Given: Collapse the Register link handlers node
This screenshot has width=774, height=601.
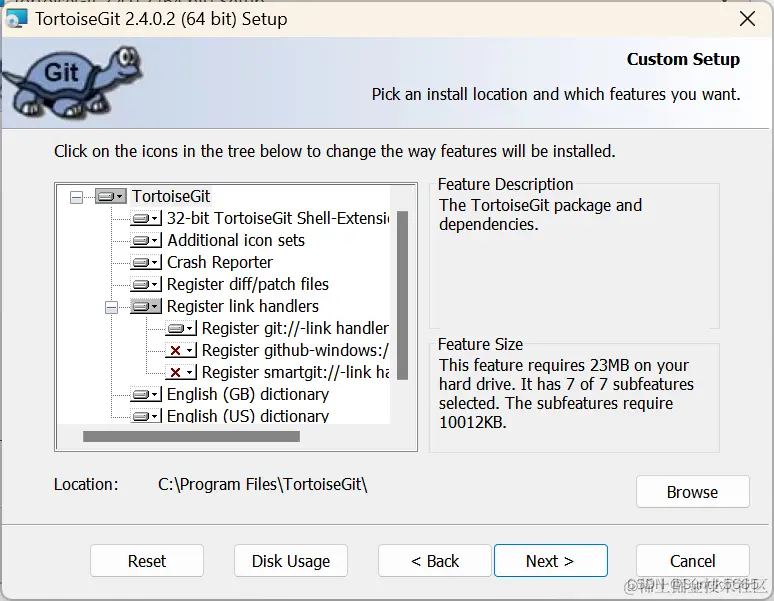Looking at the screenshot, I should coord(112,307).
